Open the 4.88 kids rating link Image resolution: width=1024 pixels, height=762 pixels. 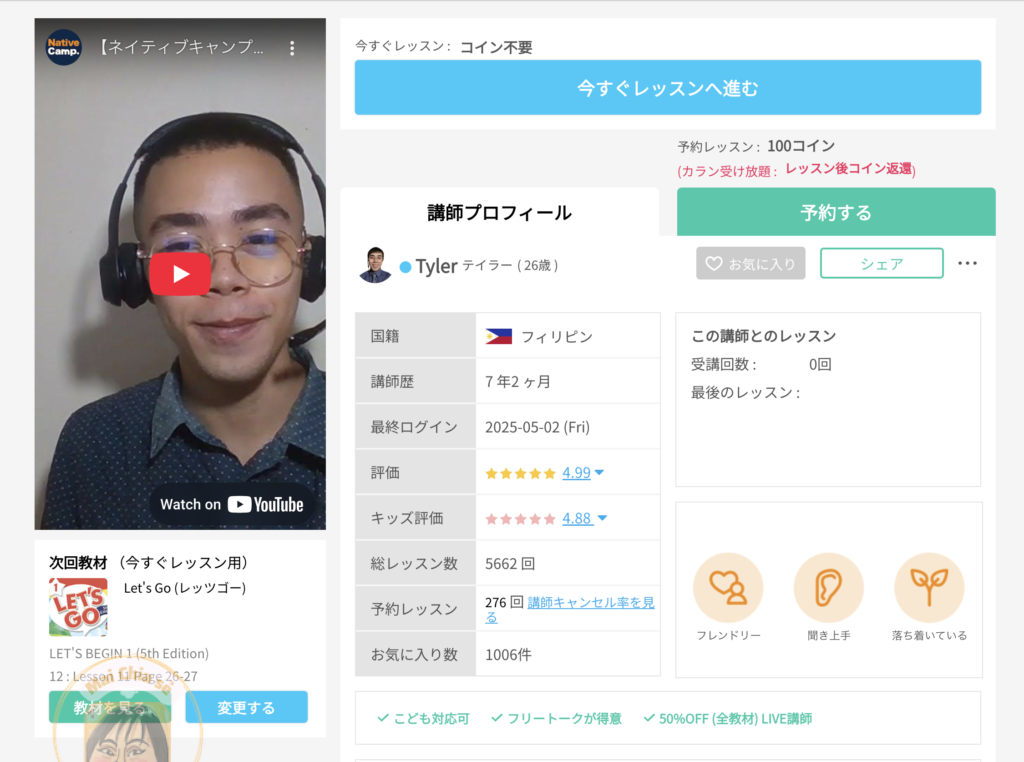click(x=577, y=518)
